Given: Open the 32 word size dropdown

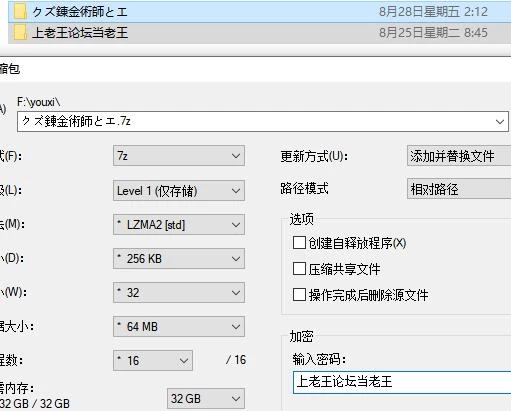Looking at the screenshot, I should [179, 293].
